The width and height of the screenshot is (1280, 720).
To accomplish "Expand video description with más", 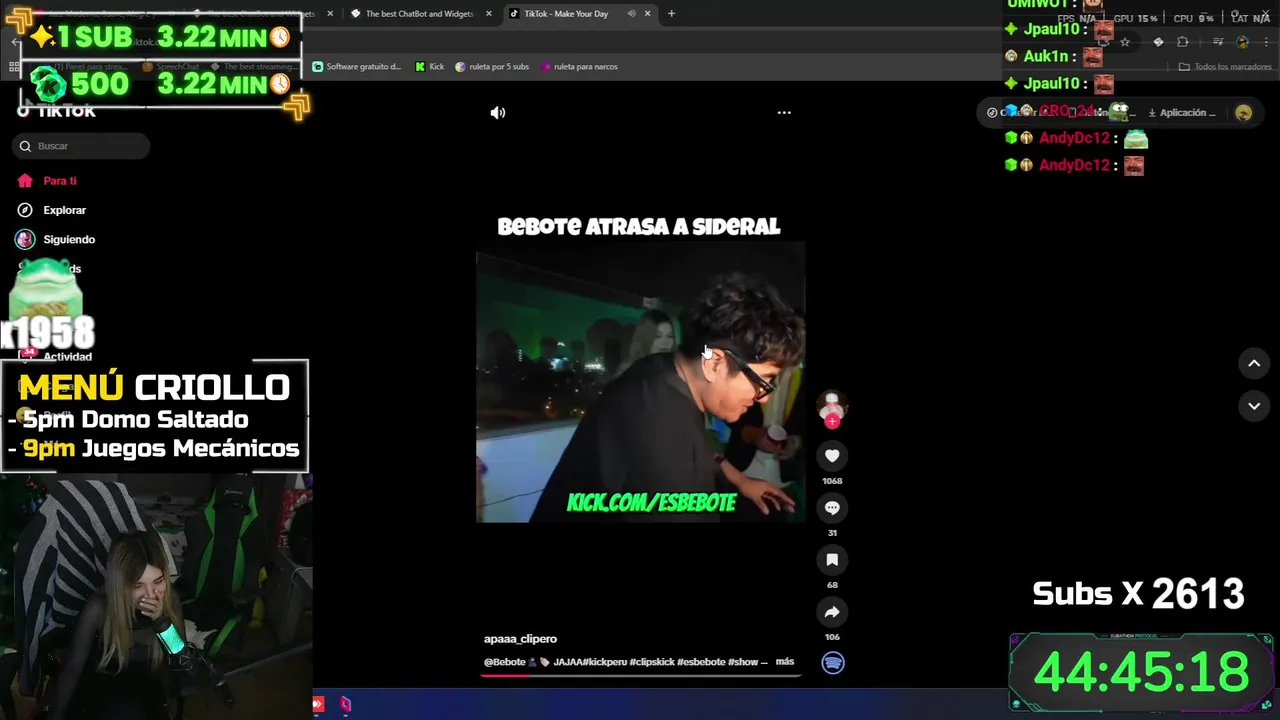I will tap(785, 662).
